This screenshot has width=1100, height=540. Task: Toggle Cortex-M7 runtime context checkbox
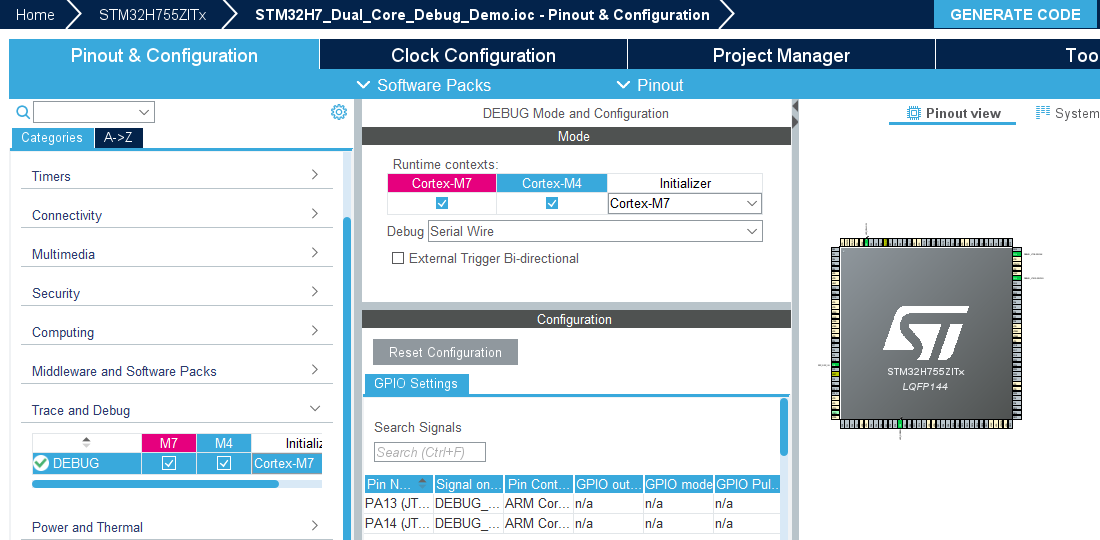point(442,203)
